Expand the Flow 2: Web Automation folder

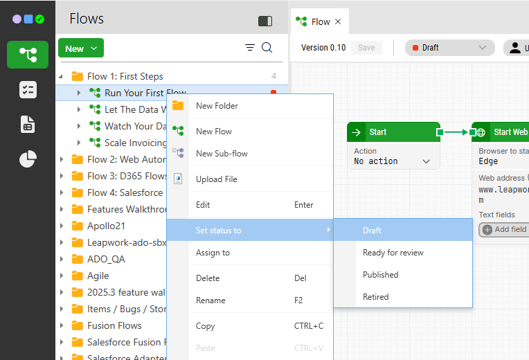pyautogui.click(x=61, y=159)
